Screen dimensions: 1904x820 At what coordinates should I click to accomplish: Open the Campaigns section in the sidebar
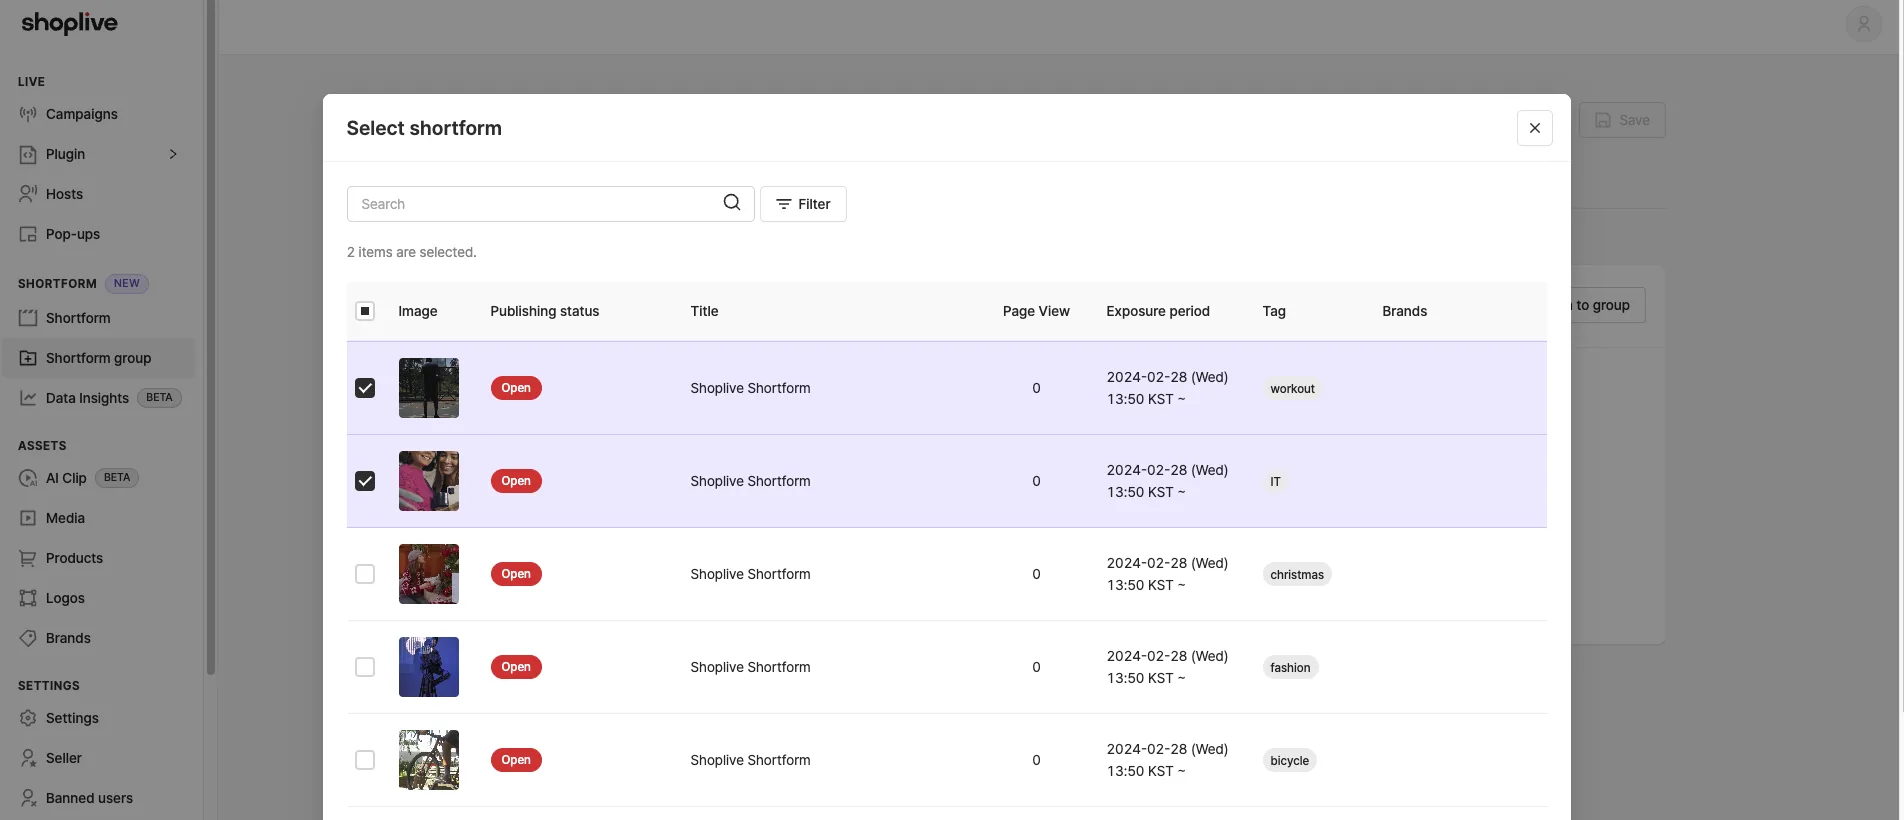(x=81, y=114)
